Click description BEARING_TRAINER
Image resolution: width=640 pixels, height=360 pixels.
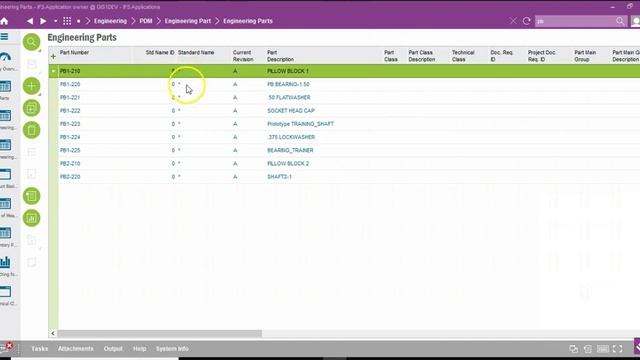pos(290,150)
